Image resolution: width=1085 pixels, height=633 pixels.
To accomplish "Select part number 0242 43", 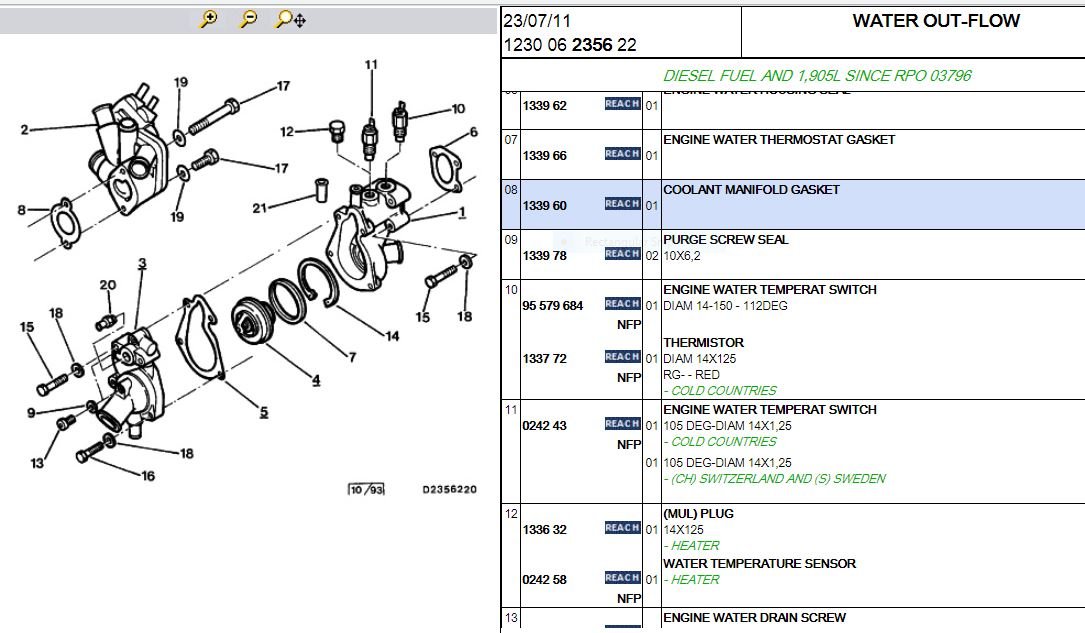I will click(x=545, y=425).
